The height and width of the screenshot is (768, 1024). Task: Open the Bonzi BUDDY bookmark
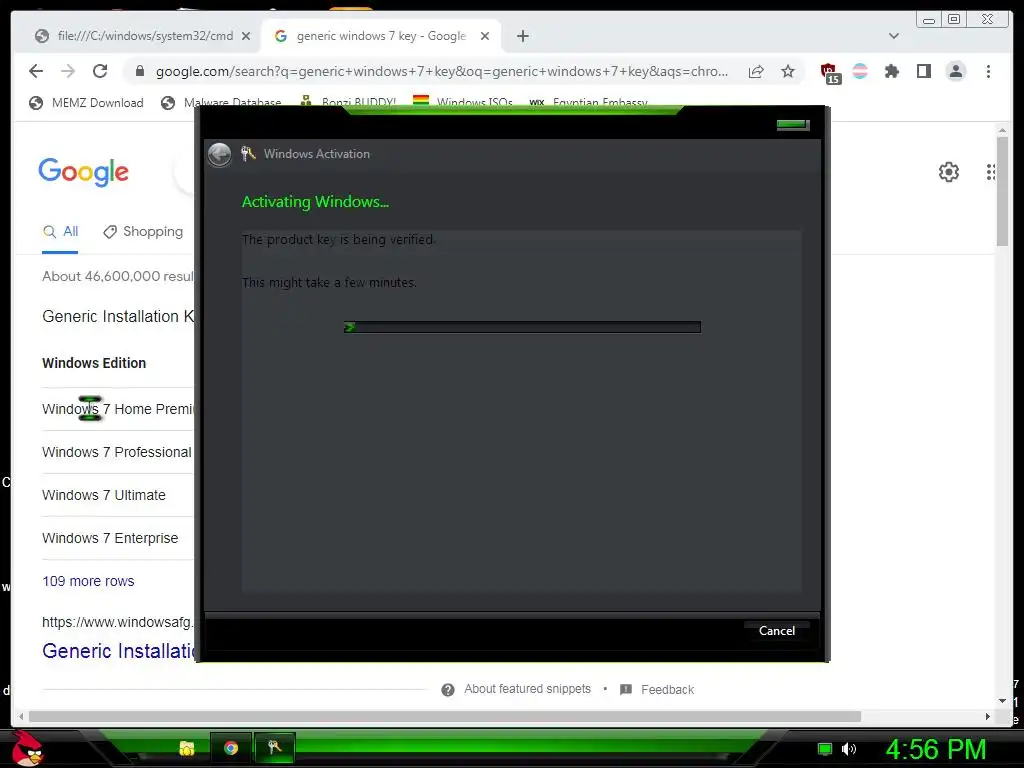point(348,103)
